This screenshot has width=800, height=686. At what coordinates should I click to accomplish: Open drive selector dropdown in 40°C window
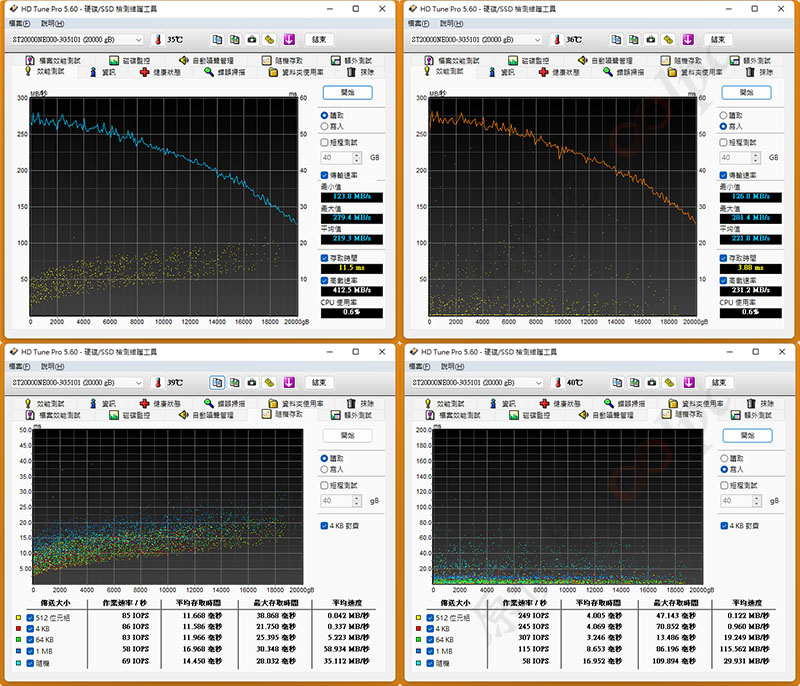[x=477, y=382]
